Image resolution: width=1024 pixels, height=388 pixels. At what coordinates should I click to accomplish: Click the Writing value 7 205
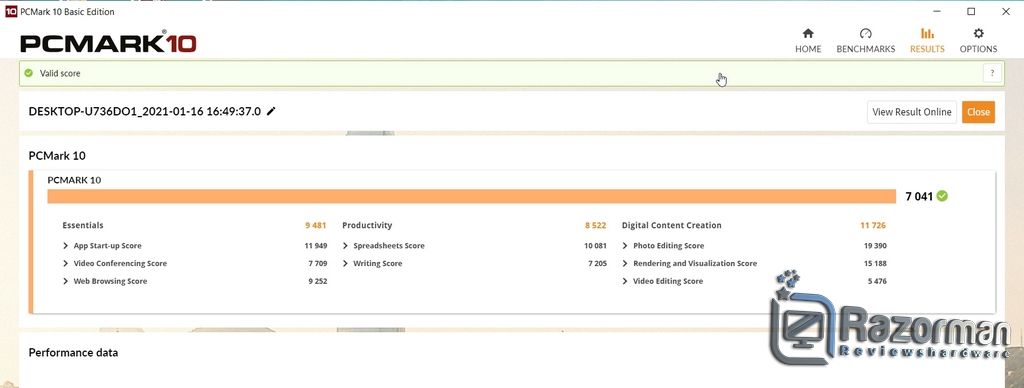tap(597, 263)
